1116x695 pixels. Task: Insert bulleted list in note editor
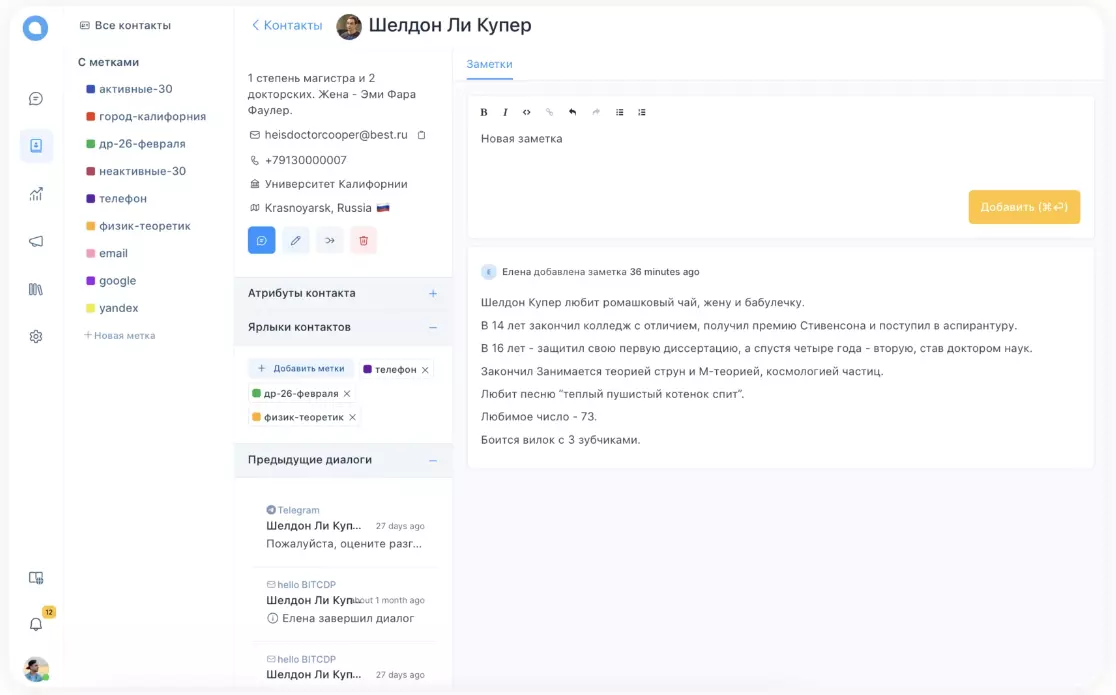pyautogui.click(x=619, y=112)
